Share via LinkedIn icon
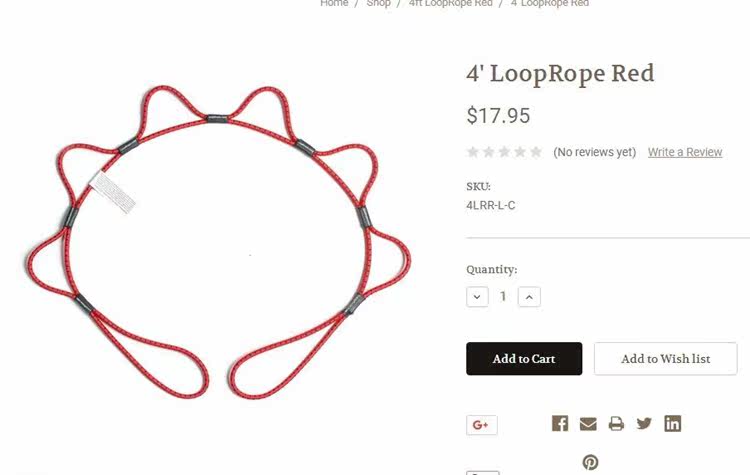This screenshot has height=475, width=750. (673, 423)
